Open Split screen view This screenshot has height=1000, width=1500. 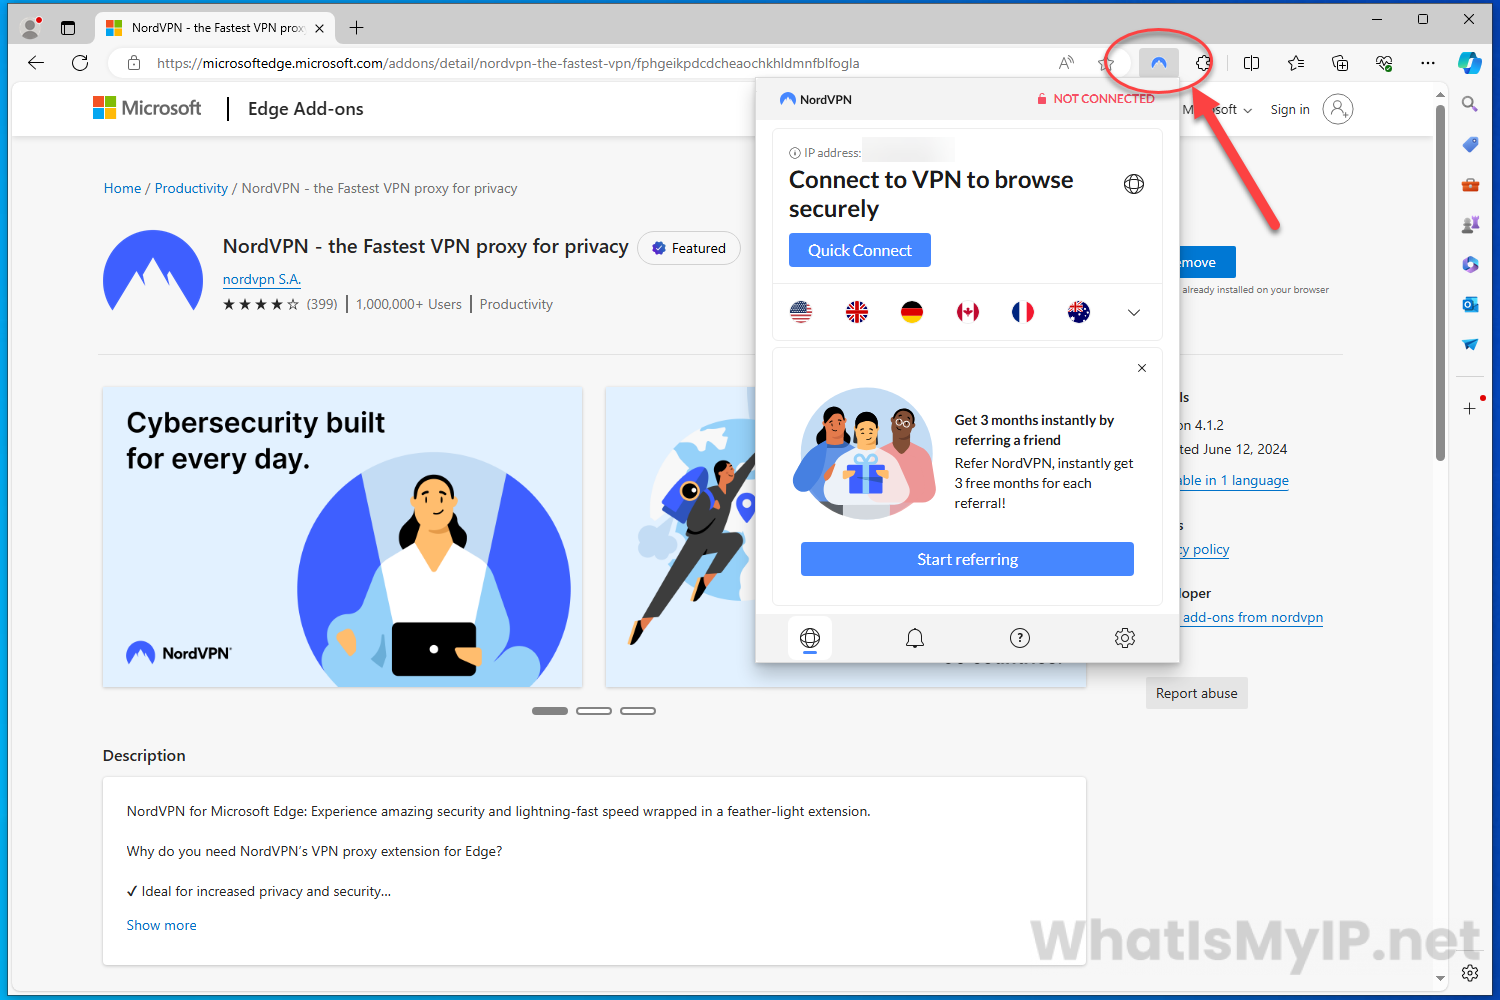click(1251, 63)
